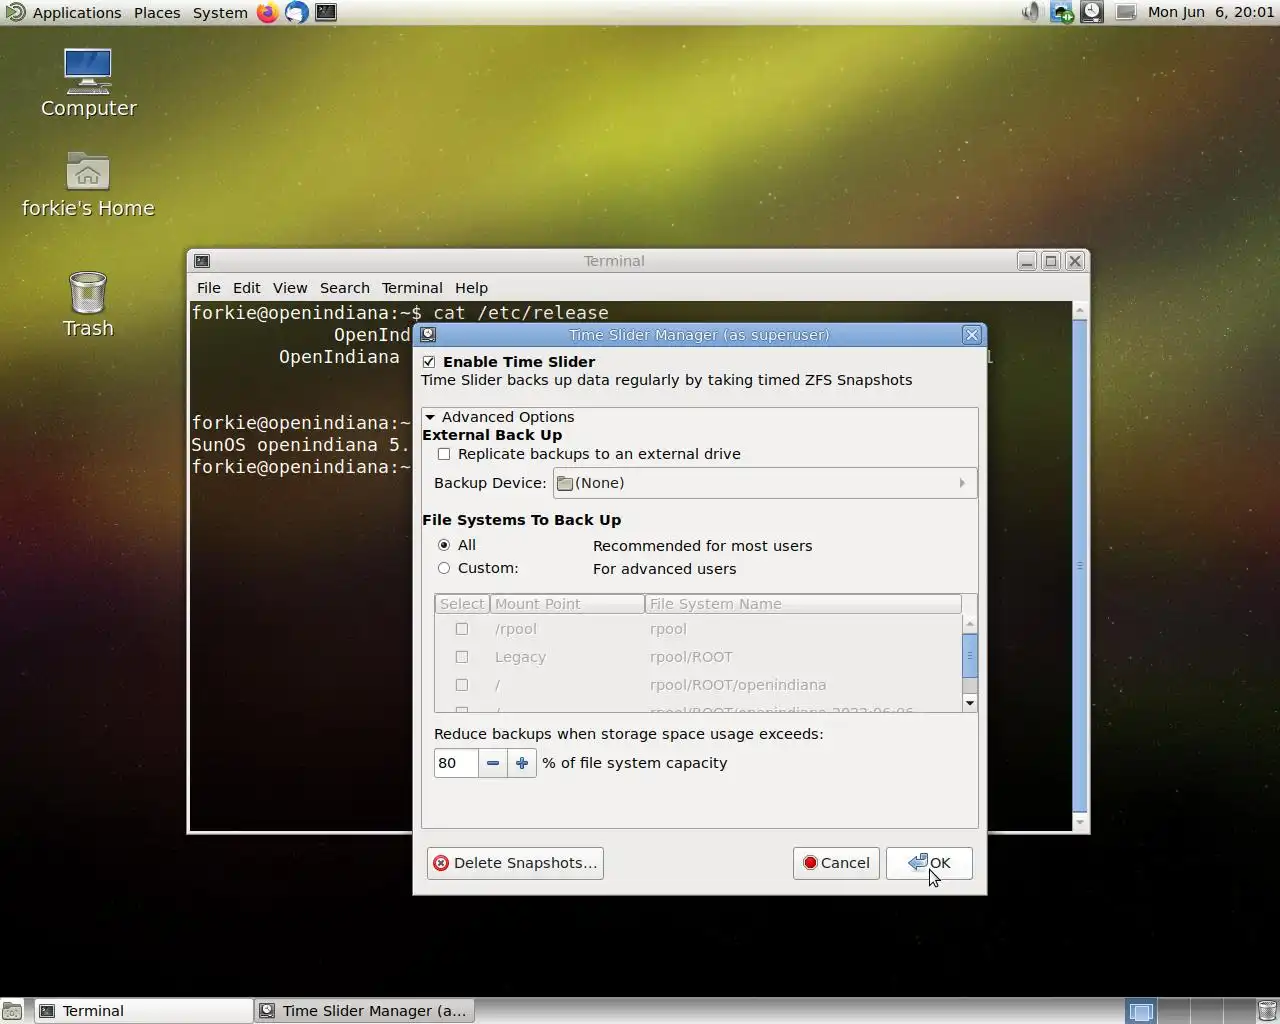Open the Places menu
Image resolution: width=1280 pixels, height=1024 pixels.
point(157,12)
